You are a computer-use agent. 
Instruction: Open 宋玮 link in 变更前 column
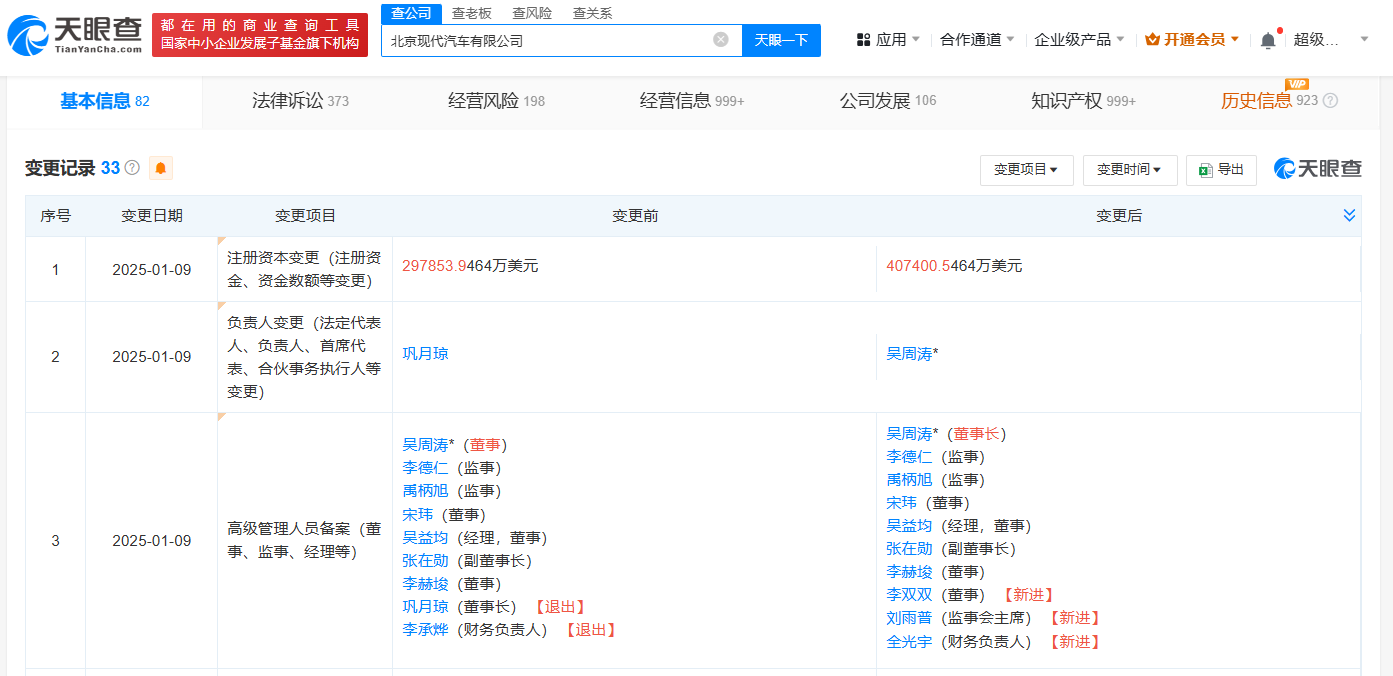[417, 515]
